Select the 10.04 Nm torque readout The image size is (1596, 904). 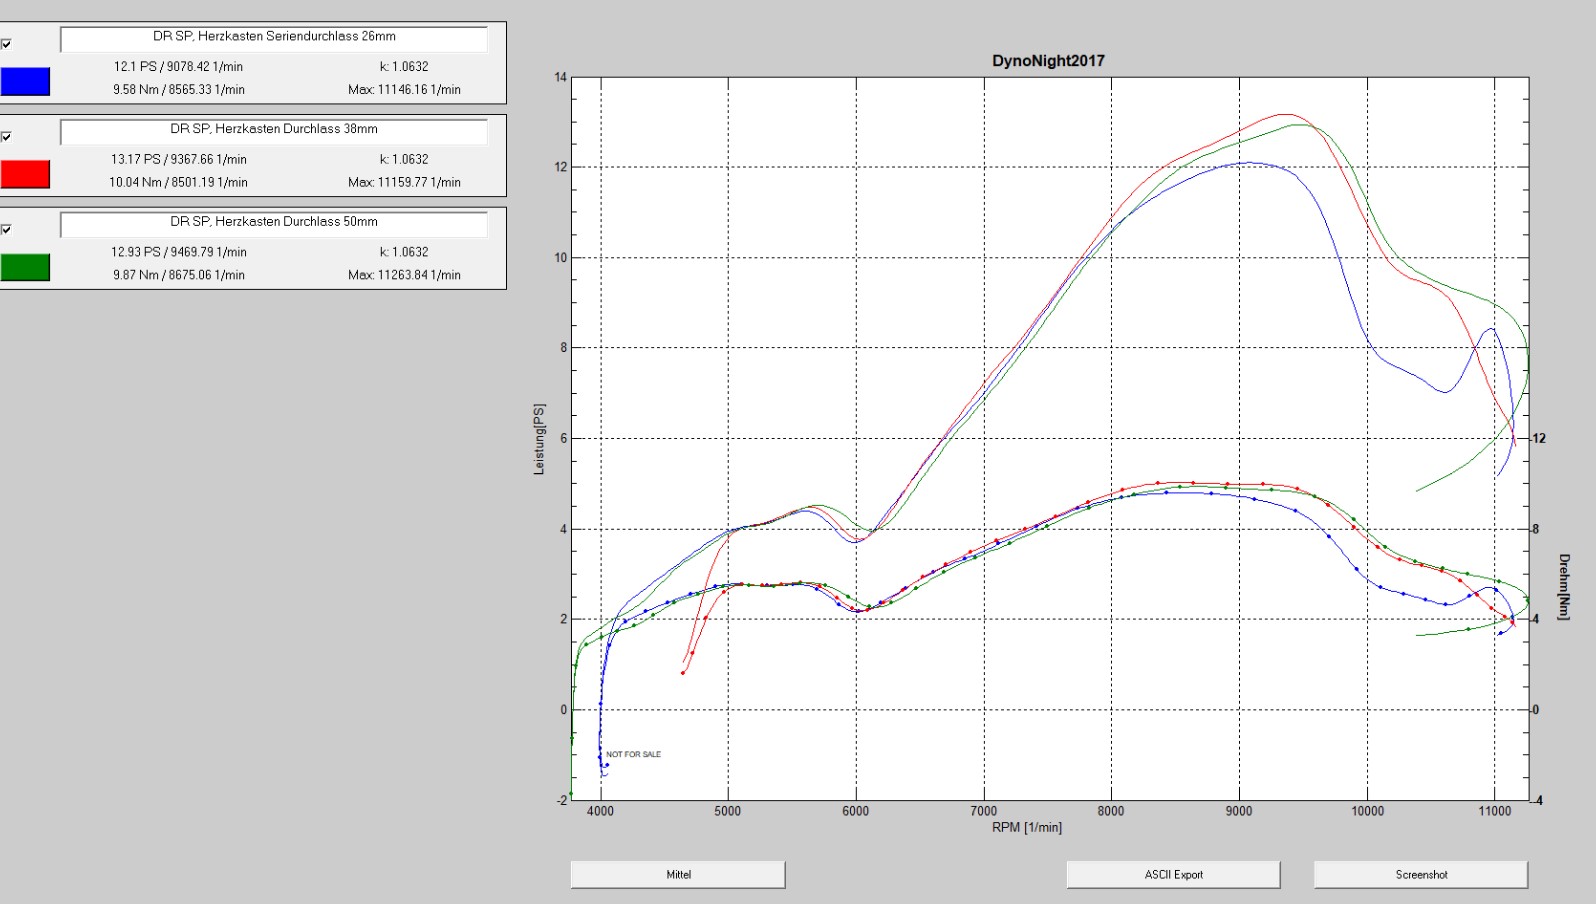(178, 183)
